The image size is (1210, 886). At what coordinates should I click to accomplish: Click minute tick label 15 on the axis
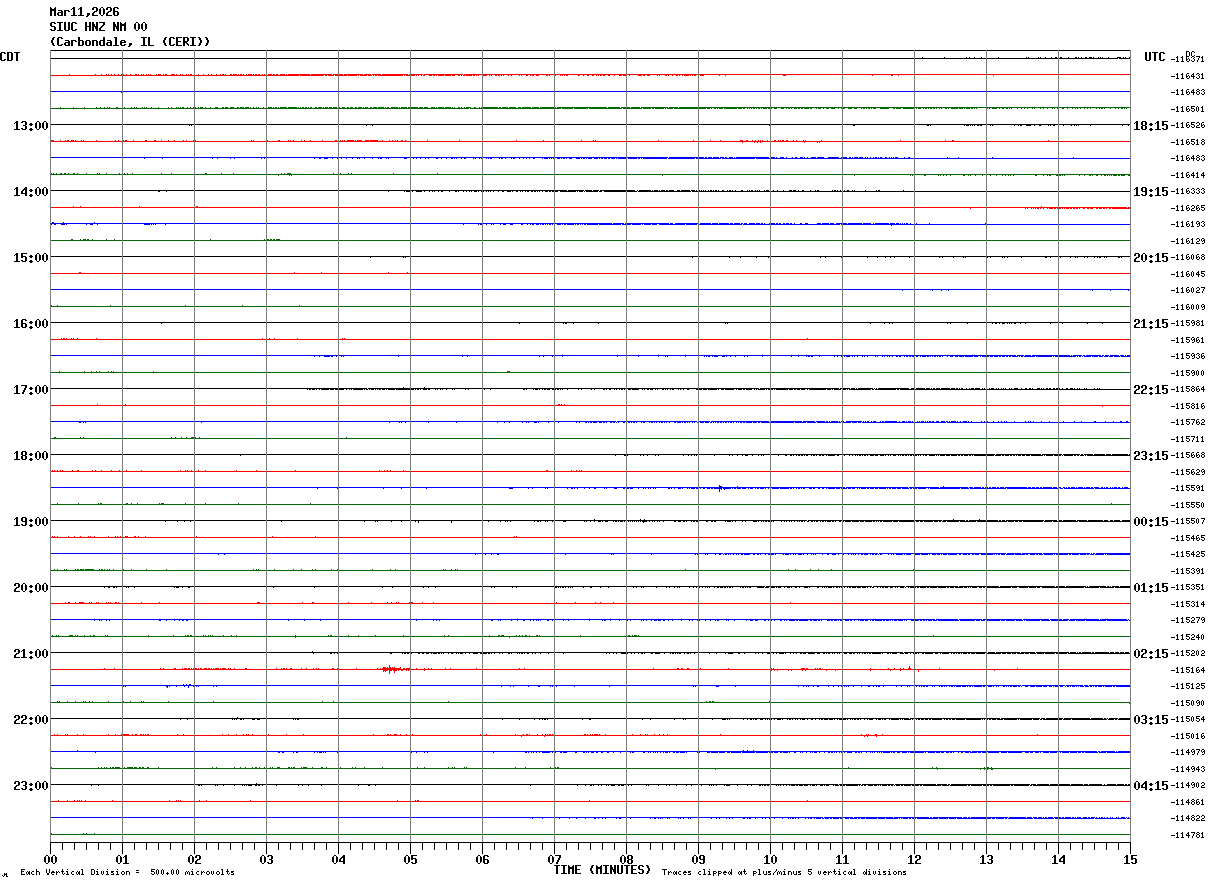point(1130,859)
